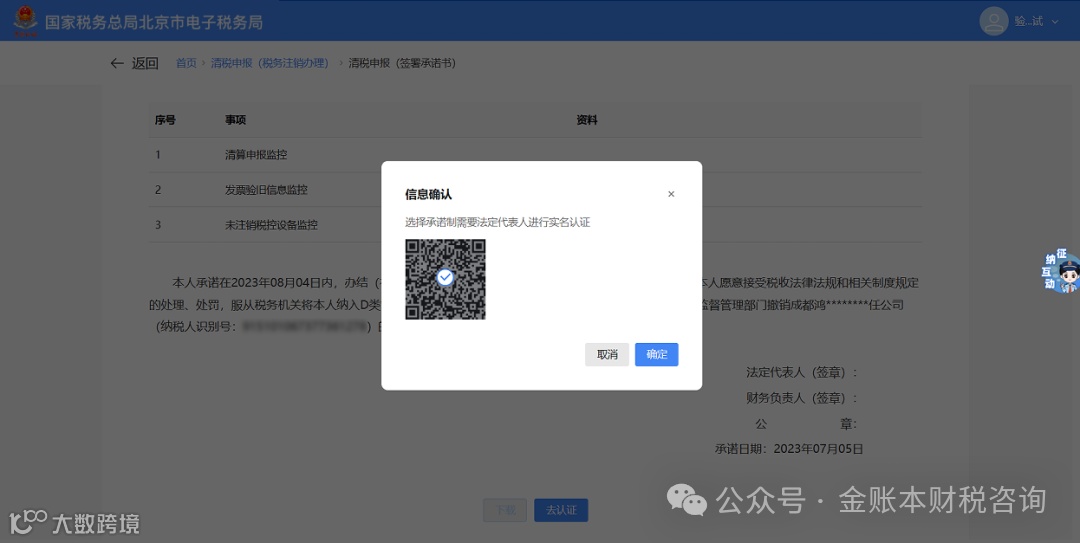
Task: Expand the user account dropdown arrow
Action: [1055, 22]
